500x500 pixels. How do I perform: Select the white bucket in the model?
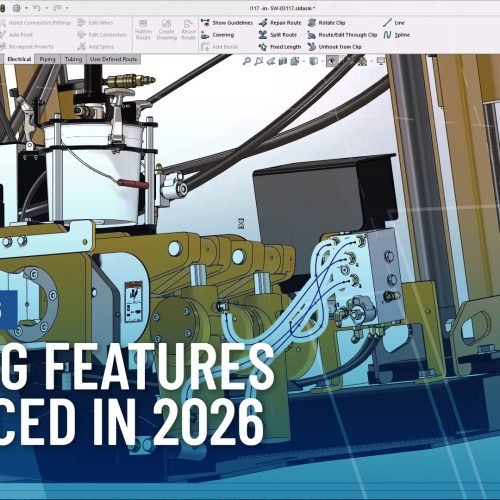95,173
